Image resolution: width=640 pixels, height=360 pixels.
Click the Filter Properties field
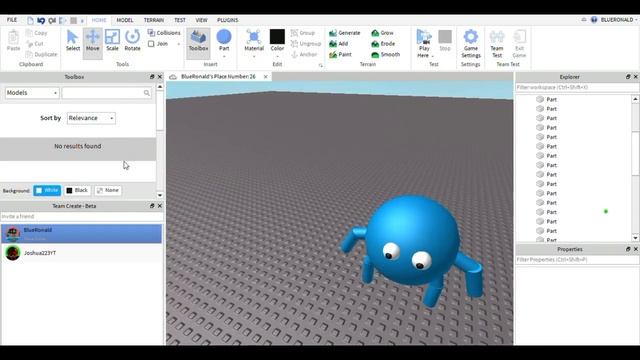[577, 260]
